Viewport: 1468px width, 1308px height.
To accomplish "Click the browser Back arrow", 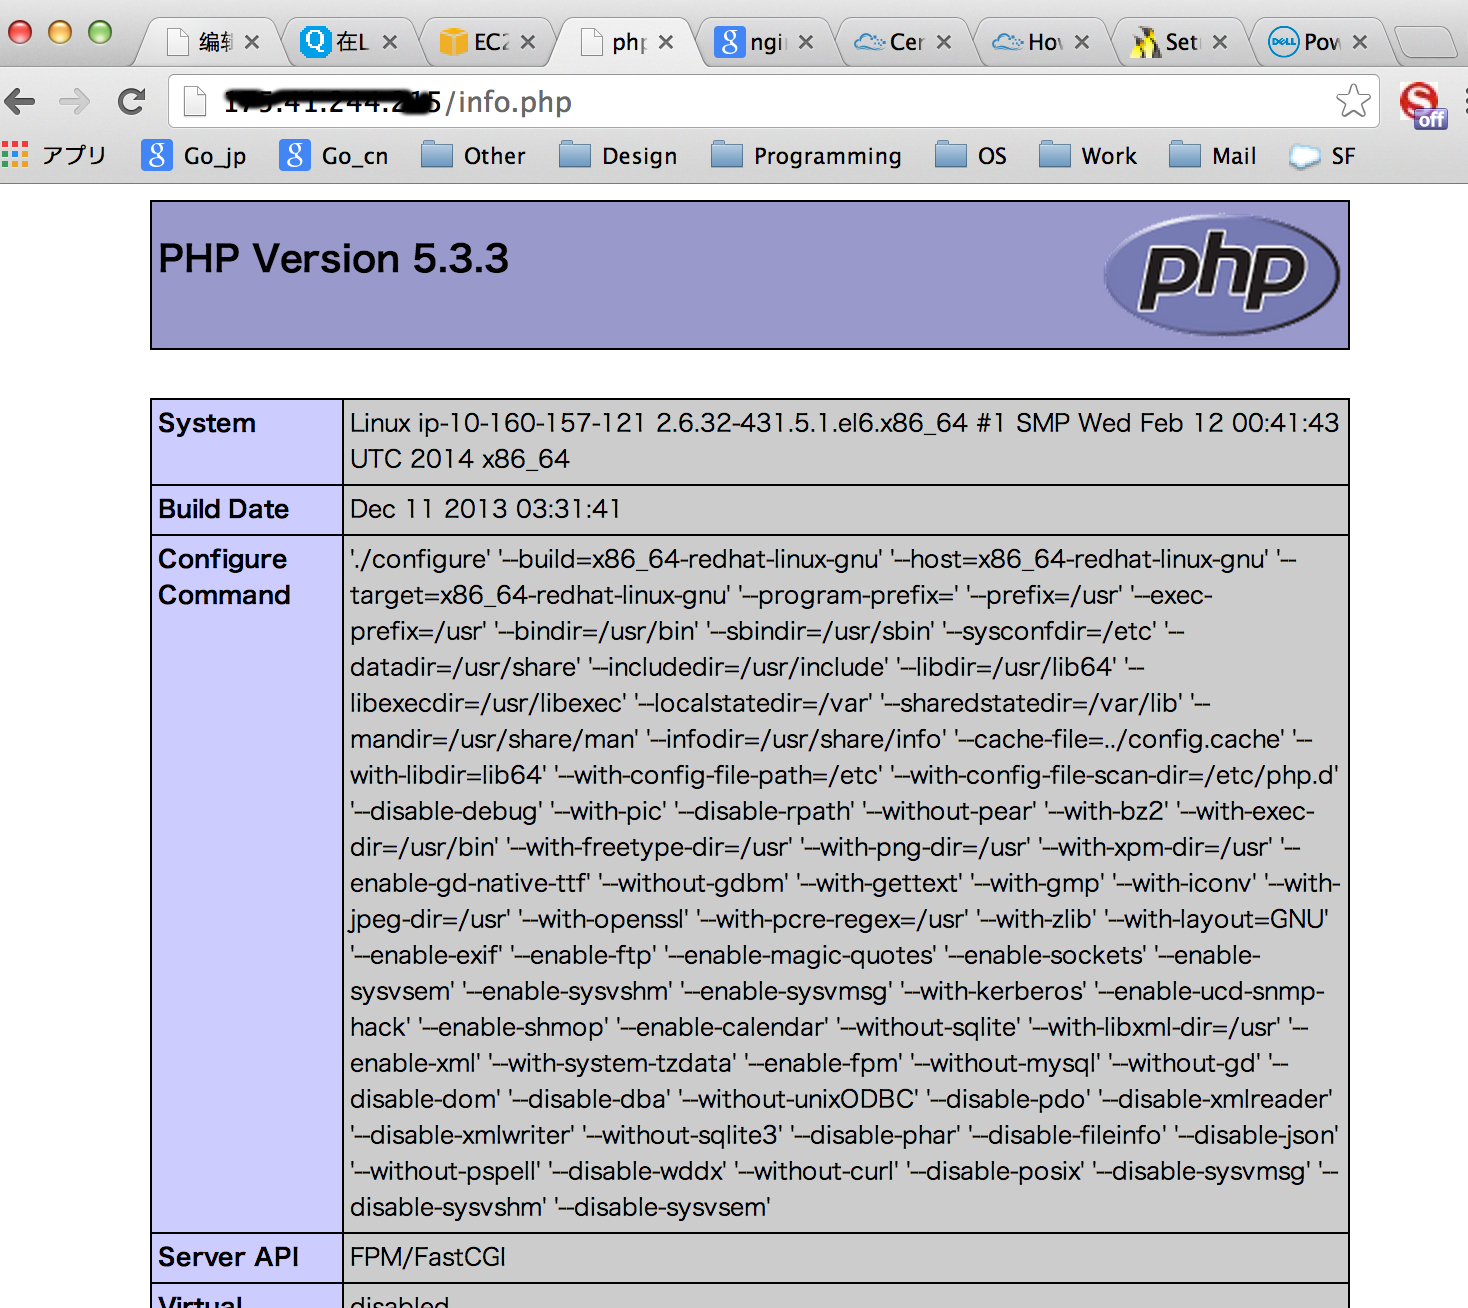I will coord(20,101).
